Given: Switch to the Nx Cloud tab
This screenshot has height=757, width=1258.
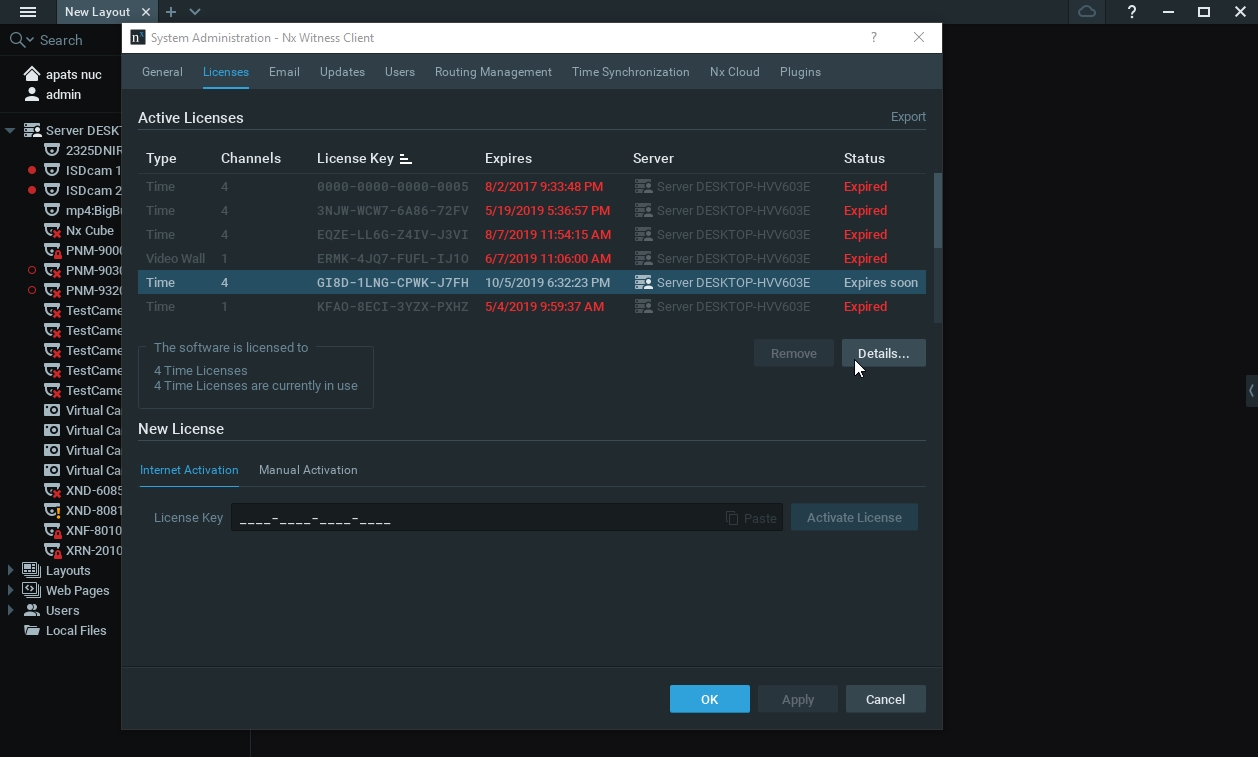Looking at the screenshot, I should click(734, 72).
